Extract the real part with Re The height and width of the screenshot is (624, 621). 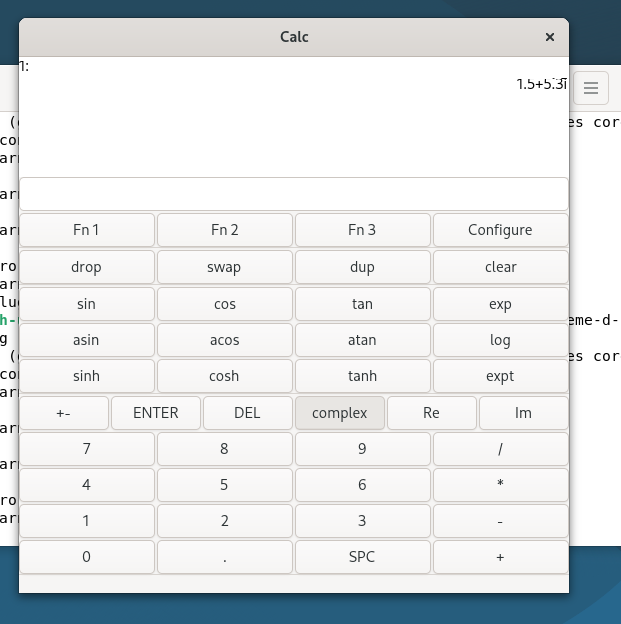[x=431, y=413]
